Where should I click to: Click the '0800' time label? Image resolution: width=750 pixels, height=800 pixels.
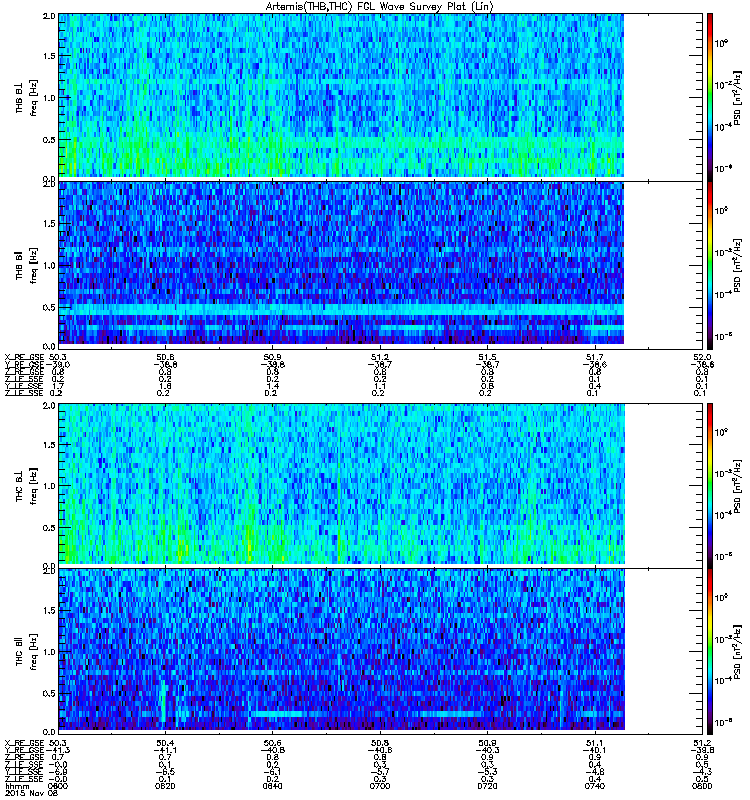click(x=702, y=786)
